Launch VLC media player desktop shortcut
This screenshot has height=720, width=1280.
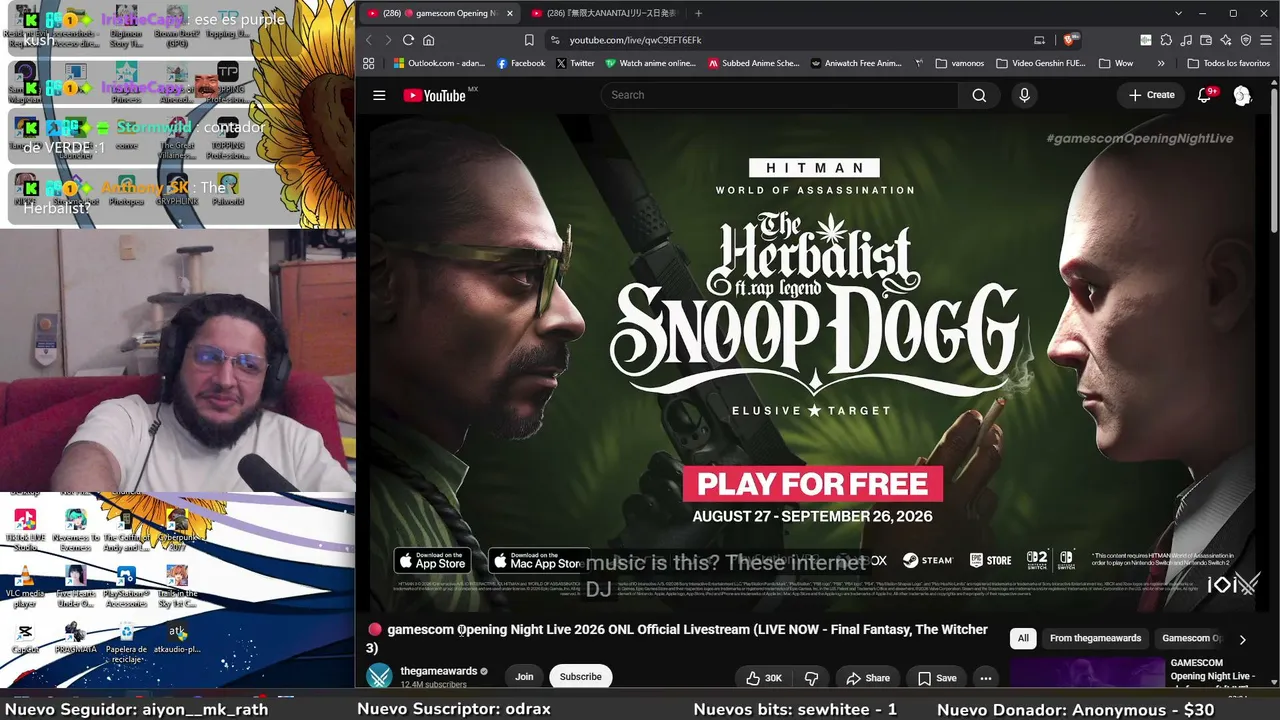pos(25,587)
